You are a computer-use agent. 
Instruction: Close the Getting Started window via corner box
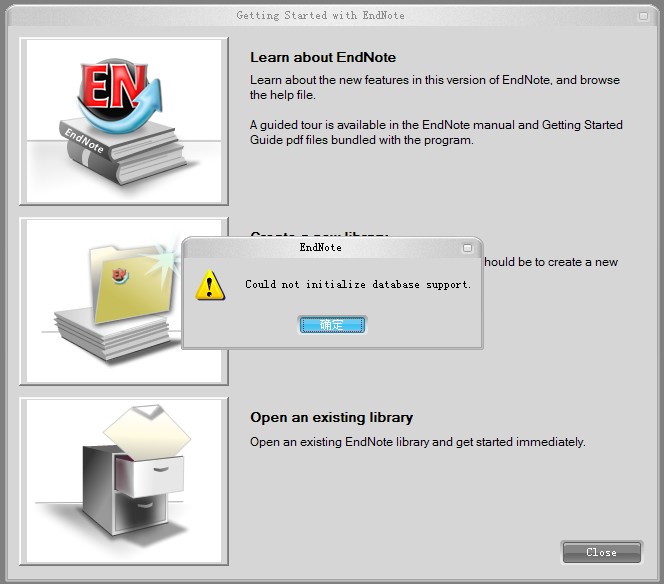click(x=643, y=16)
